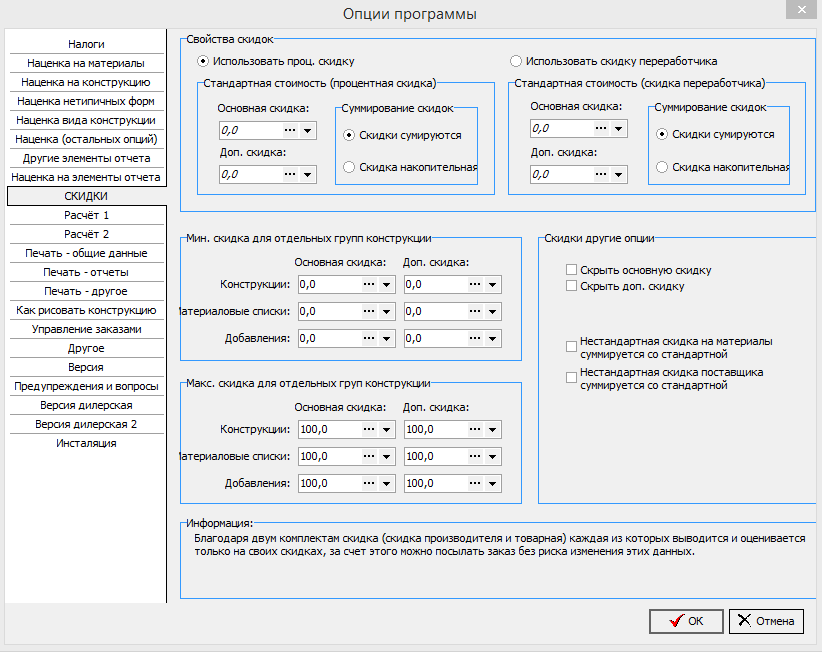Click the ellipsis button for Основная скидка percent discount
This screenshot has width=822, height=652.
pyautogui.click(x=290, y=130)
